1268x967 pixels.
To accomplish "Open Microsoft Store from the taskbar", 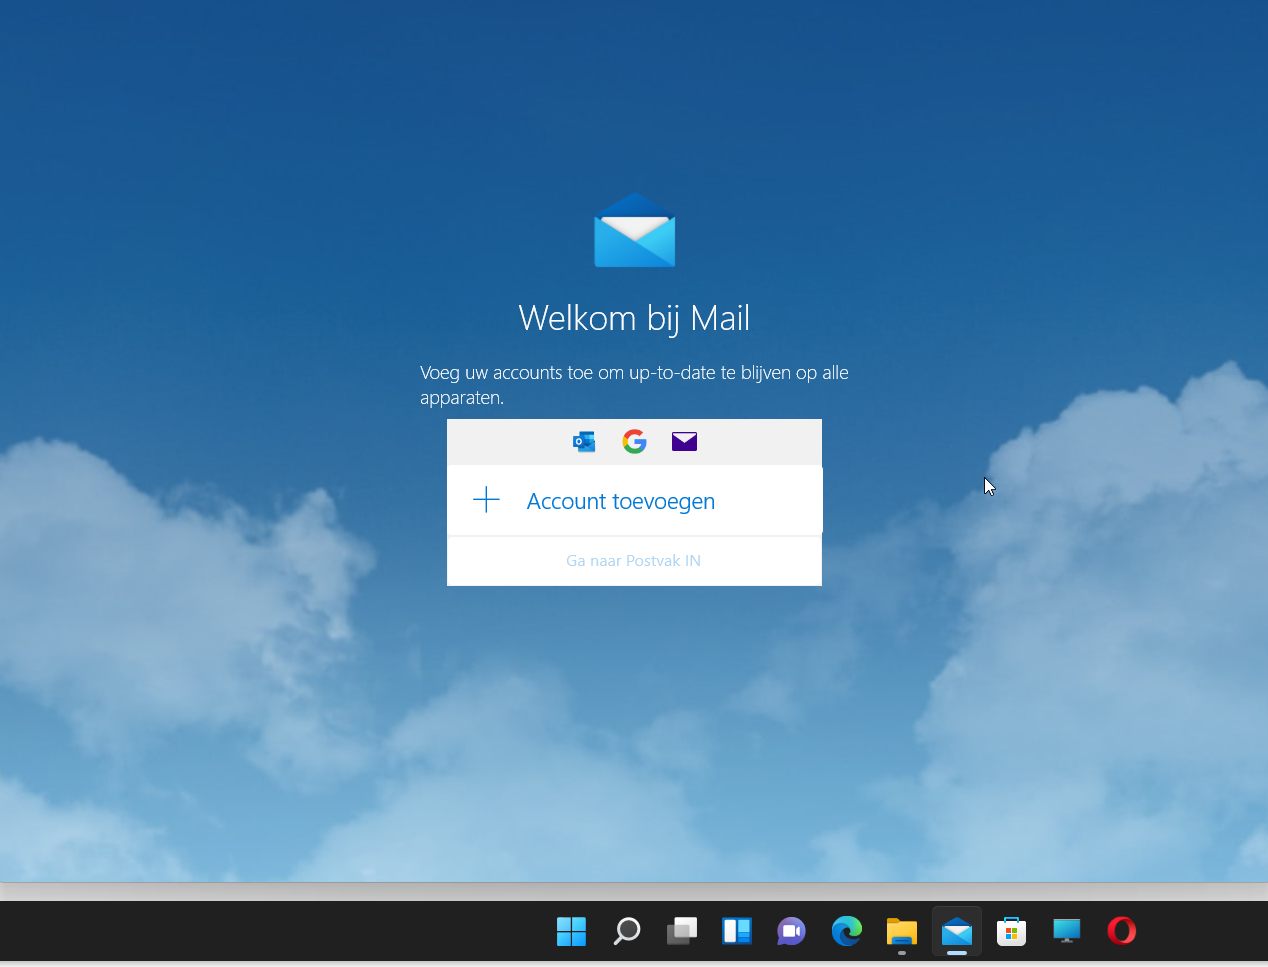I will coord(1012,932).
